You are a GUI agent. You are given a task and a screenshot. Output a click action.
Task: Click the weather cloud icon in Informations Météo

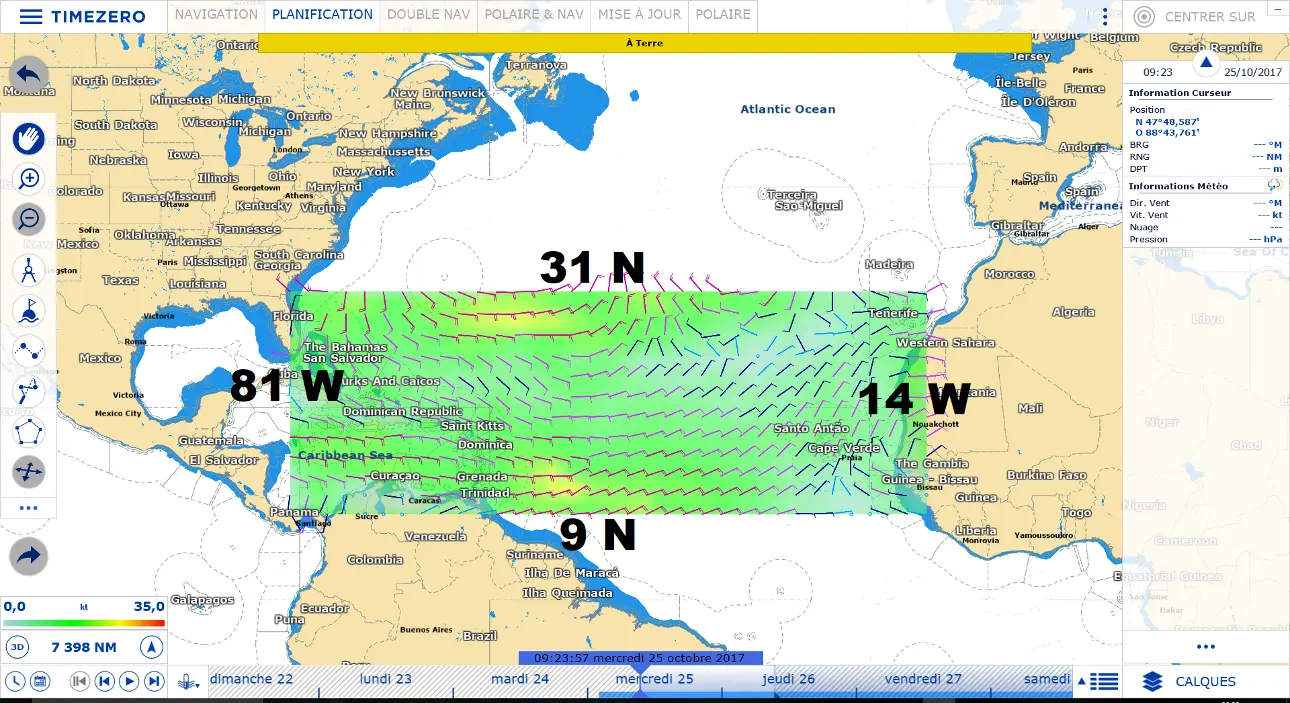(1274, 185)
